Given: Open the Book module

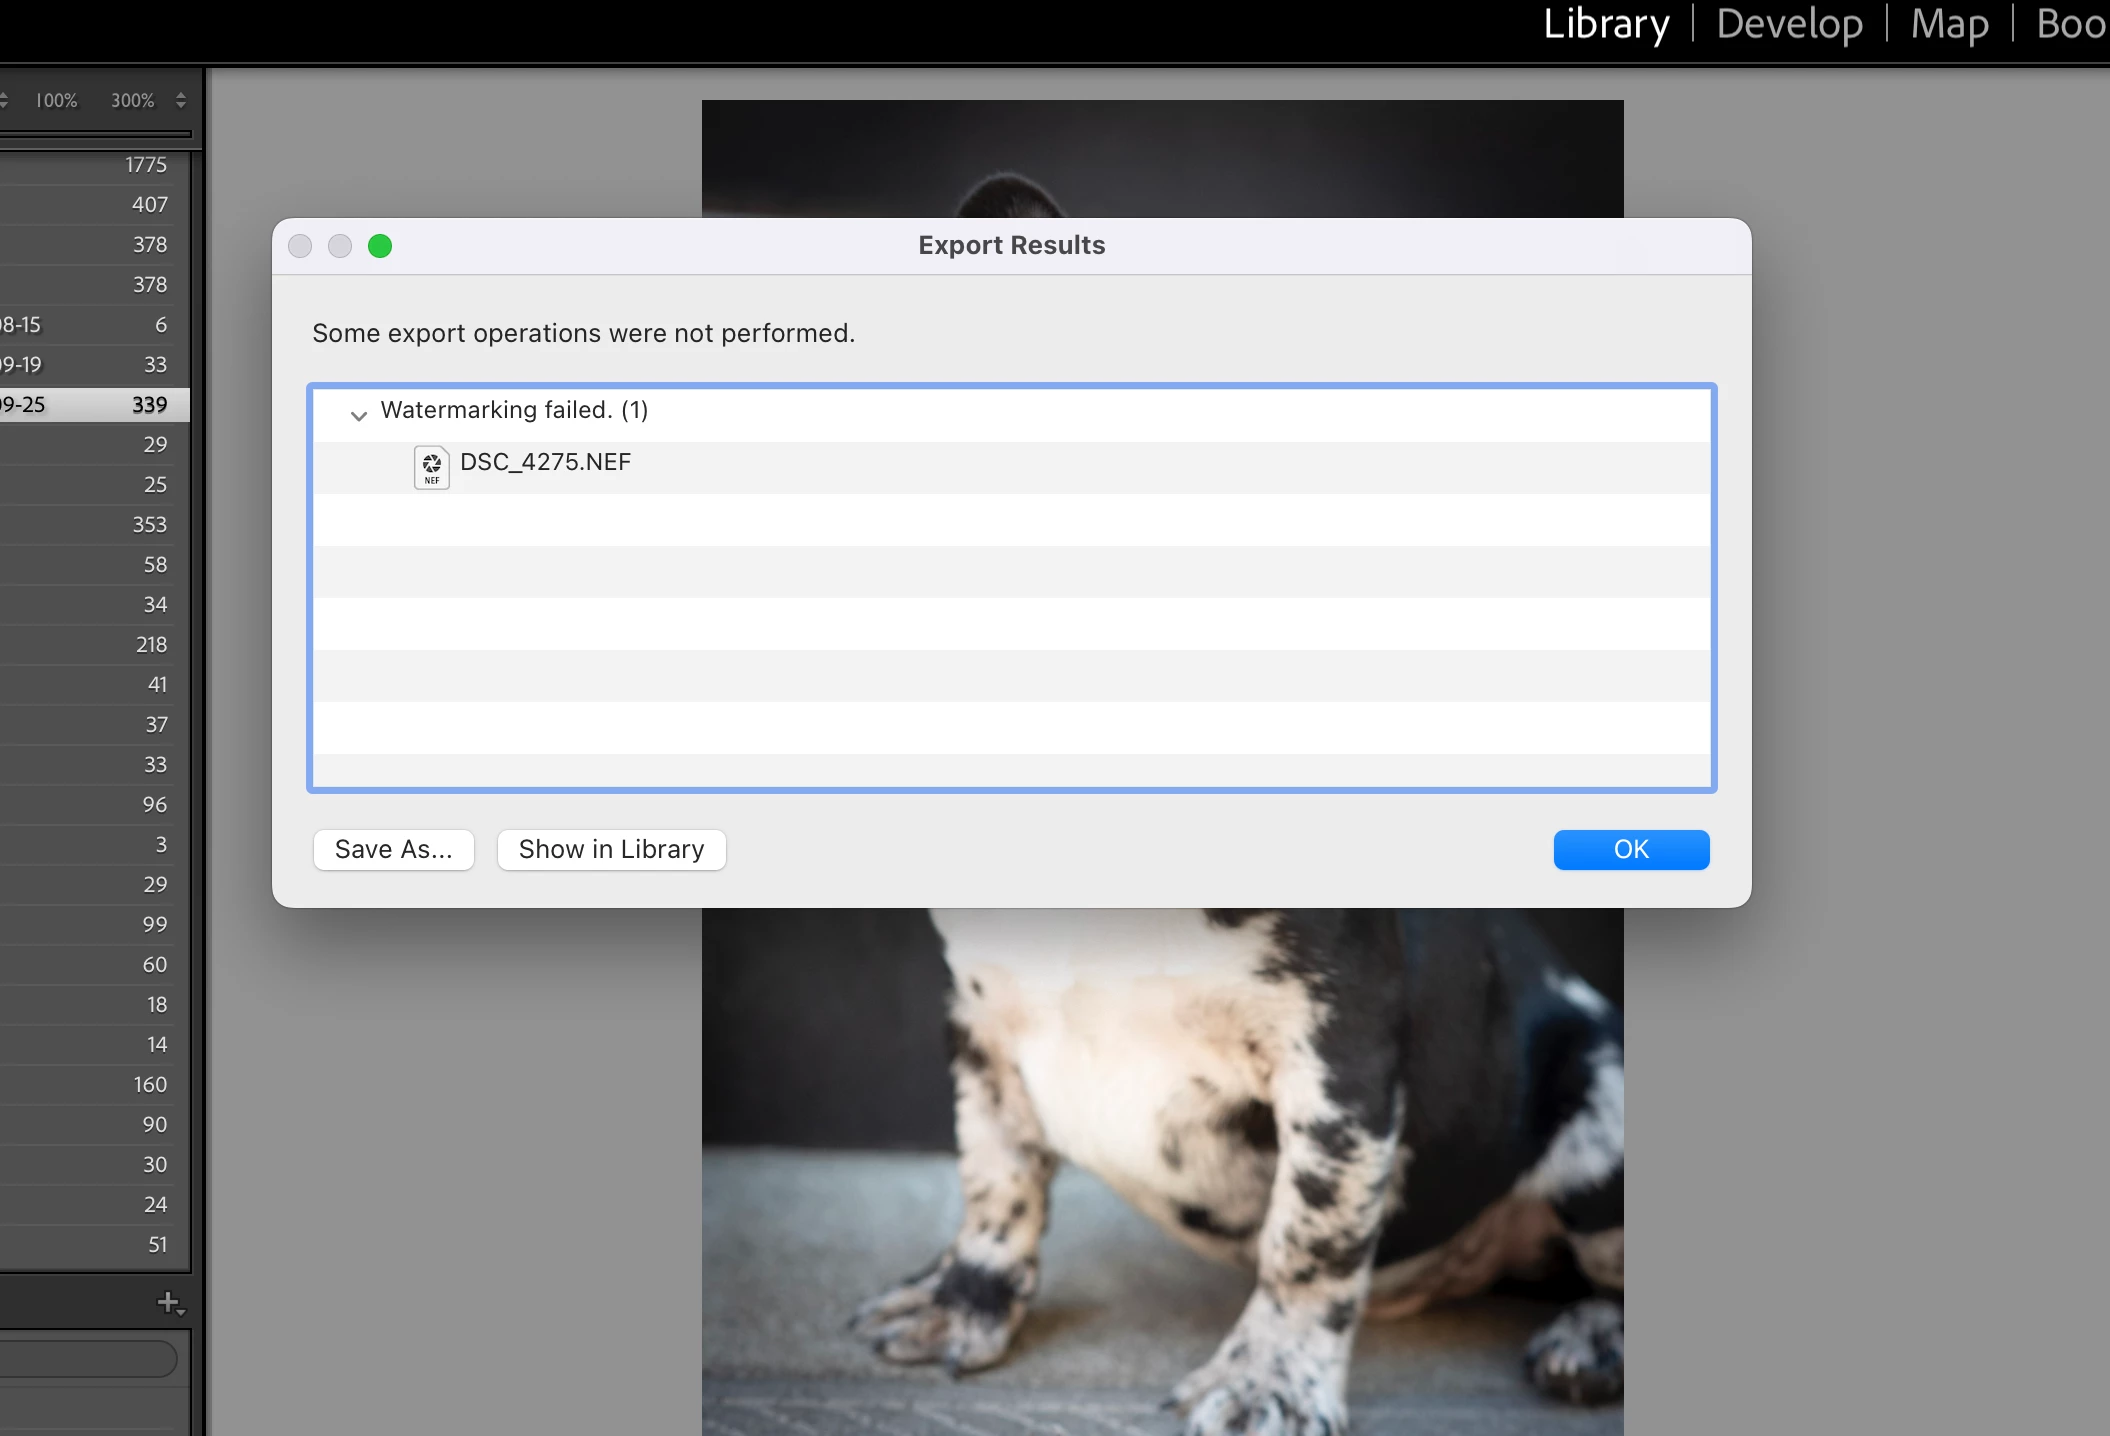Looking at the screenshot, I should 2070,24.
